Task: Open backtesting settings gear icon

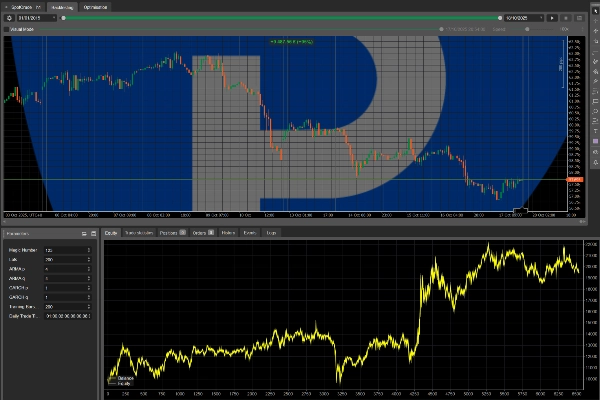Action: [8, 18]
